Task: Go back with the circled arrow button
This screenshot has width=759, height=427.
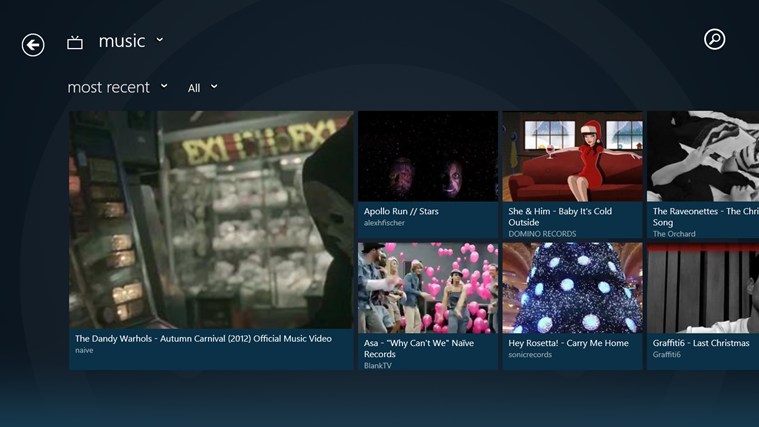Action: click(x=33, y=45)
